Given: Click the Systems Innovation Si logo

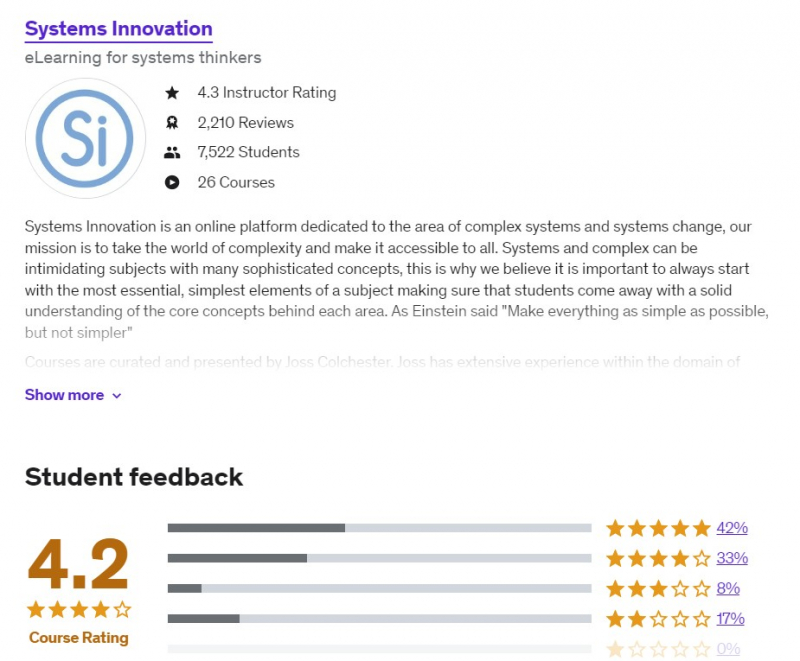Looking at the screenshot, I should [x=85, y=139].
